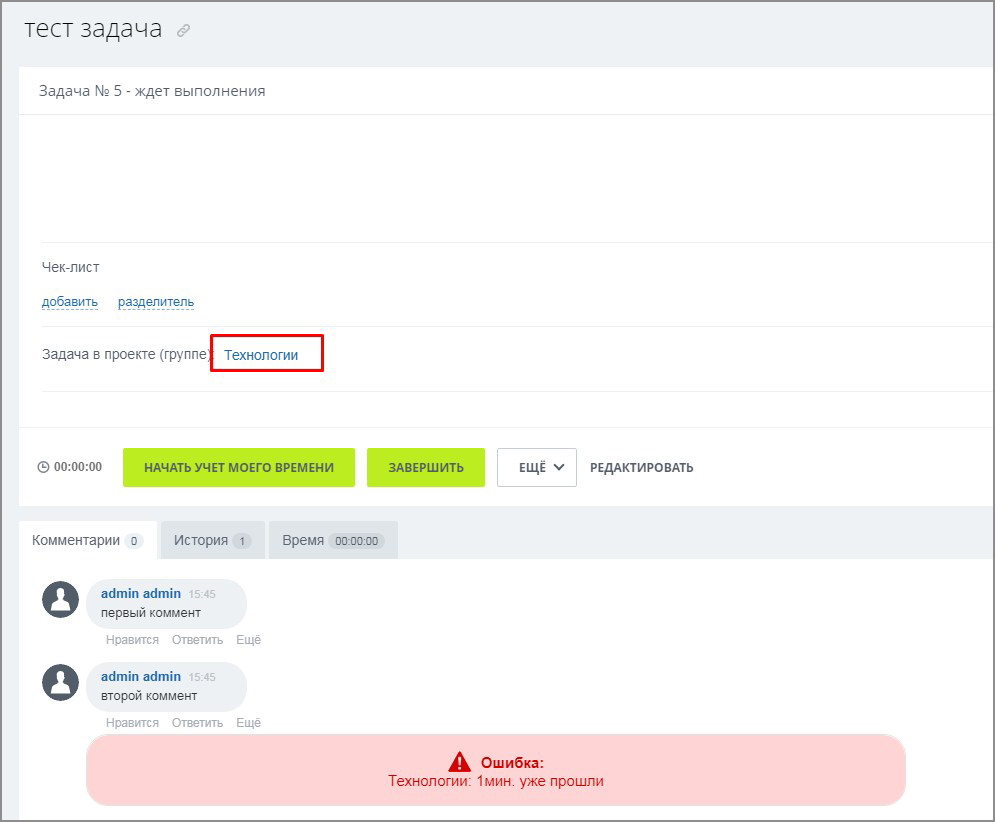Viewport: 995px width, 822px height.
Task: Insert a разделитель in the checklist
Action: tap(156, 302)
